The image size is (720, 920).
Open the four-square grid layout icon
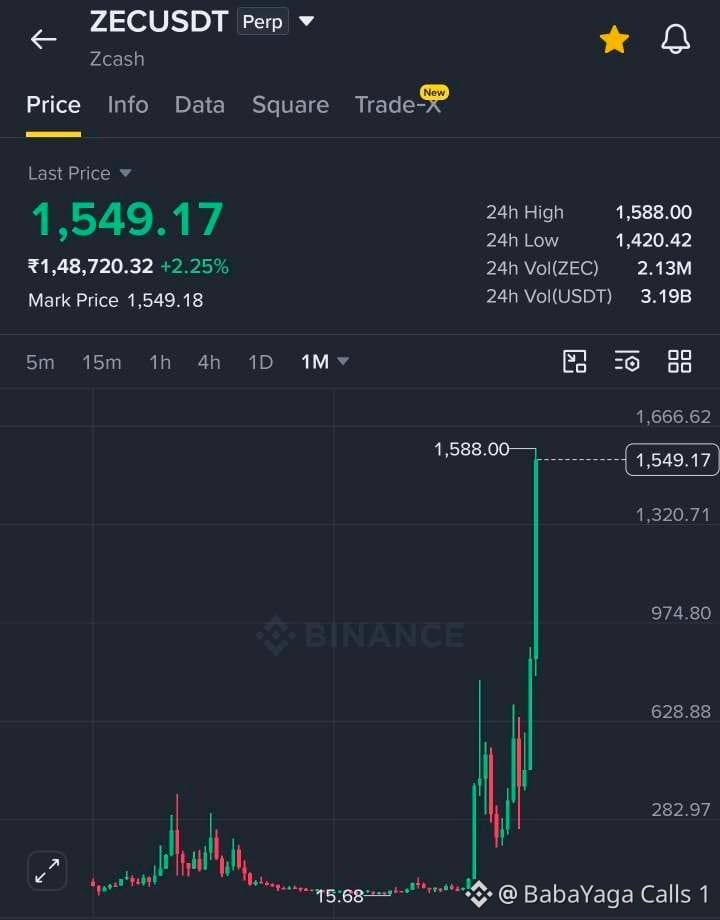pyautogui.click(x=680, y=361)
